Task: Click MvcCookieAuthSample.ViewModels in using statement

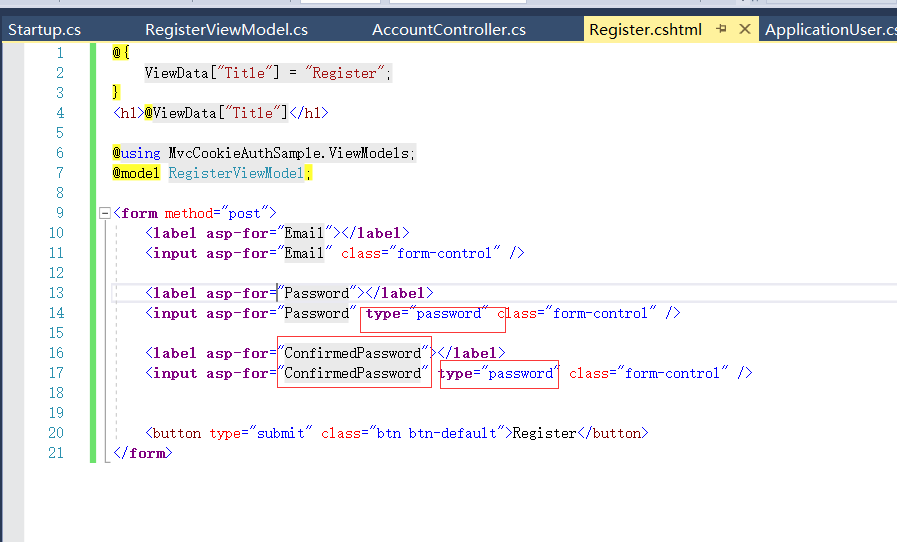Action: [x=288, y=153]
